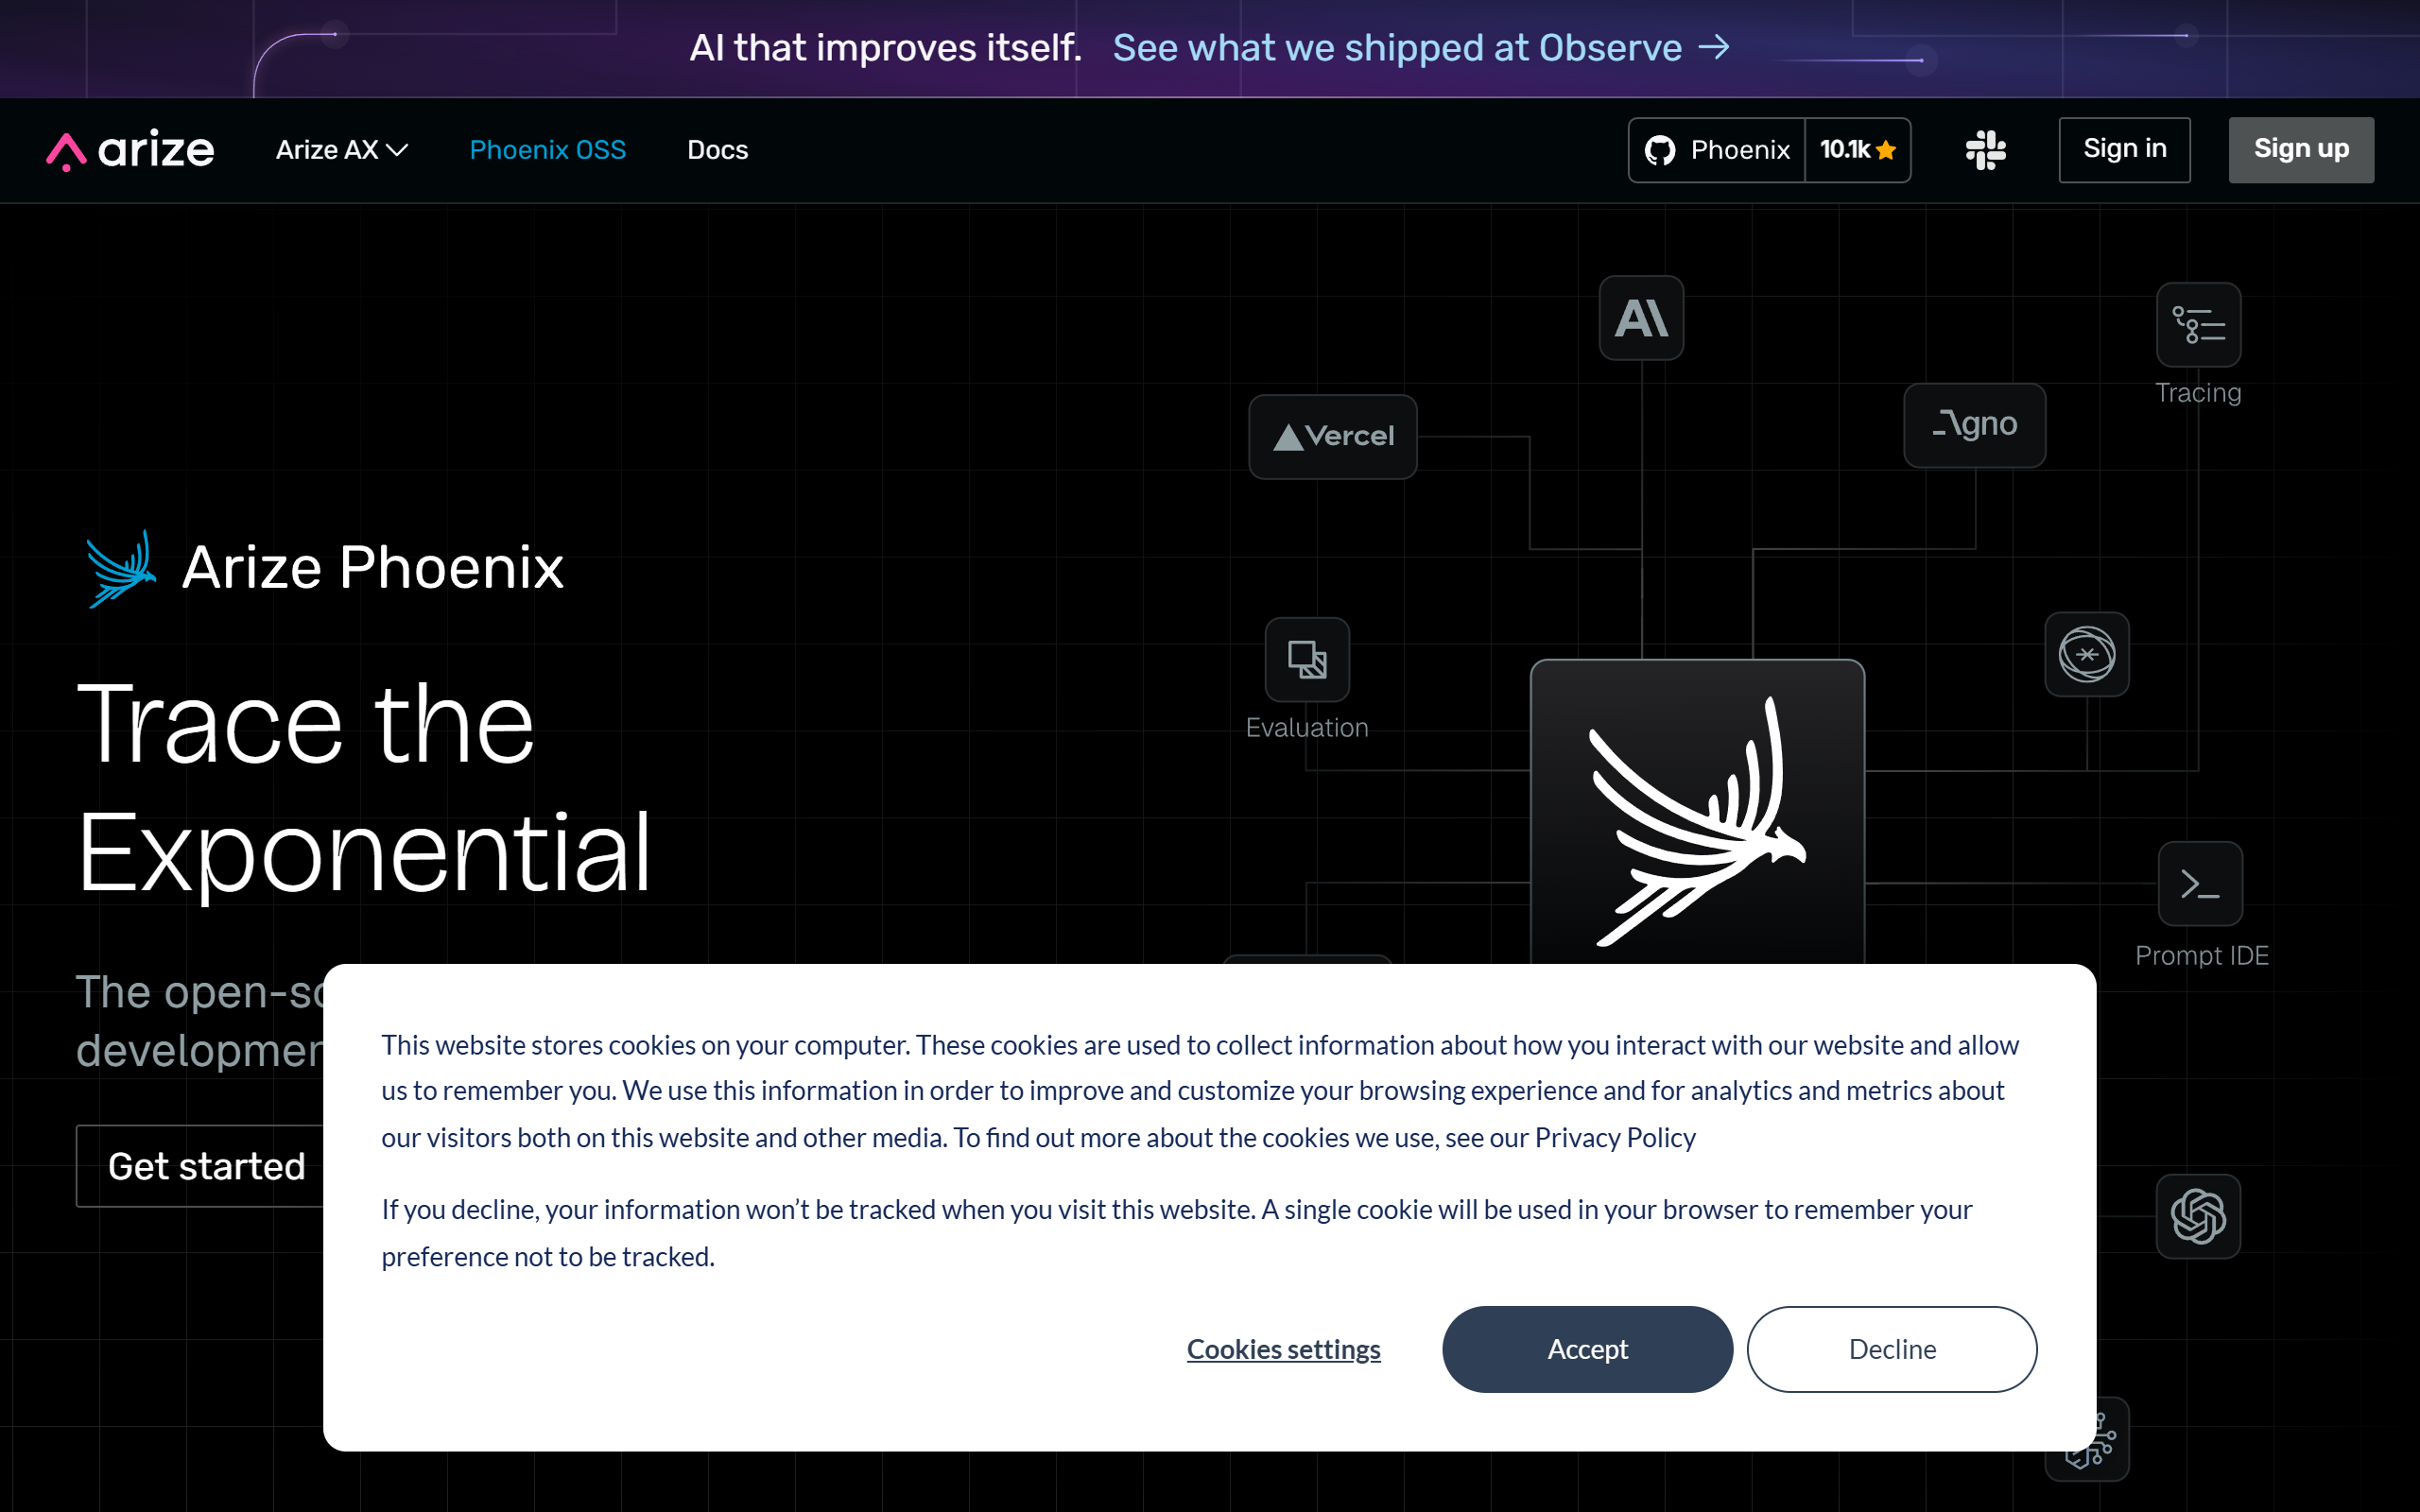Select the Evaluation feature icon
The image size is (2420, 1512).
(1307, 660)
